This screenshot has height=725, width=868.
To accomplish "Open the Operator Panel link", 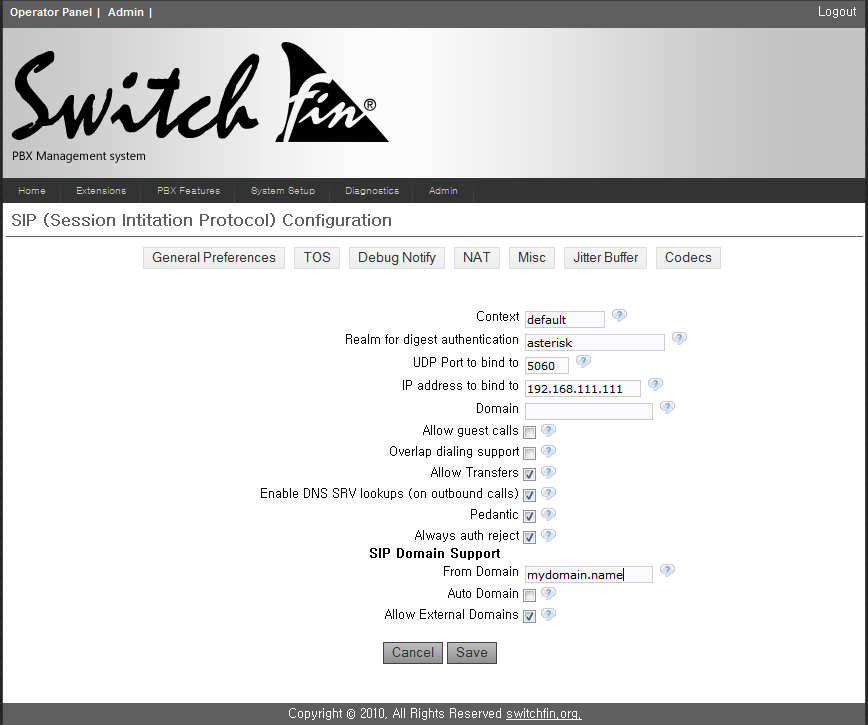I will coord(51,12).
